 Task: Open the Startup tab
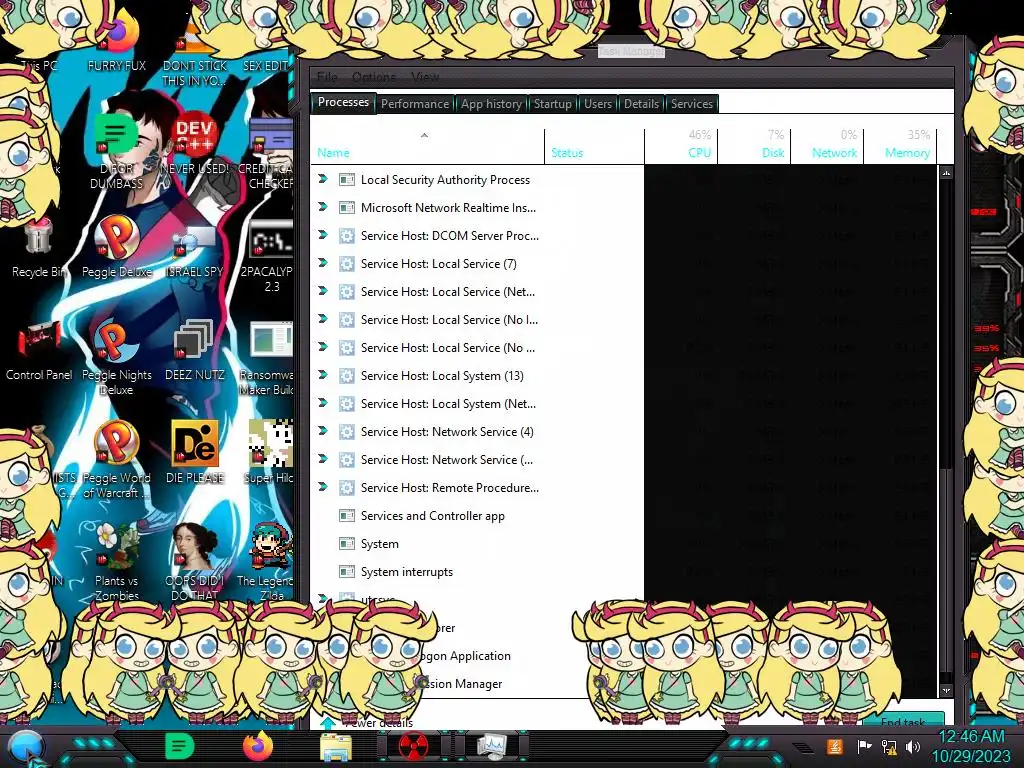[552, 104]
